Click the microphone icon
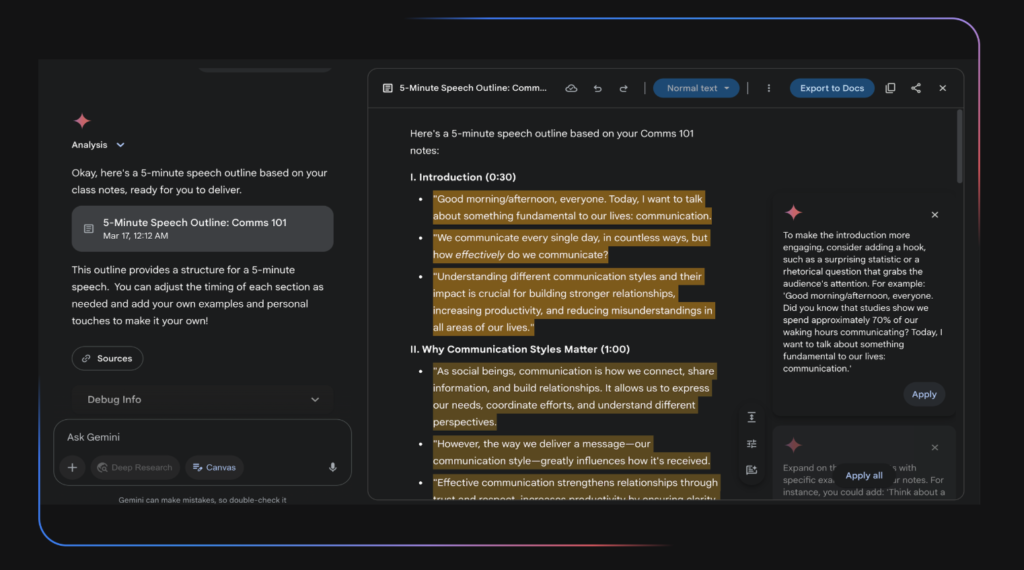The image size is (1024, 570). click(332, 467)
